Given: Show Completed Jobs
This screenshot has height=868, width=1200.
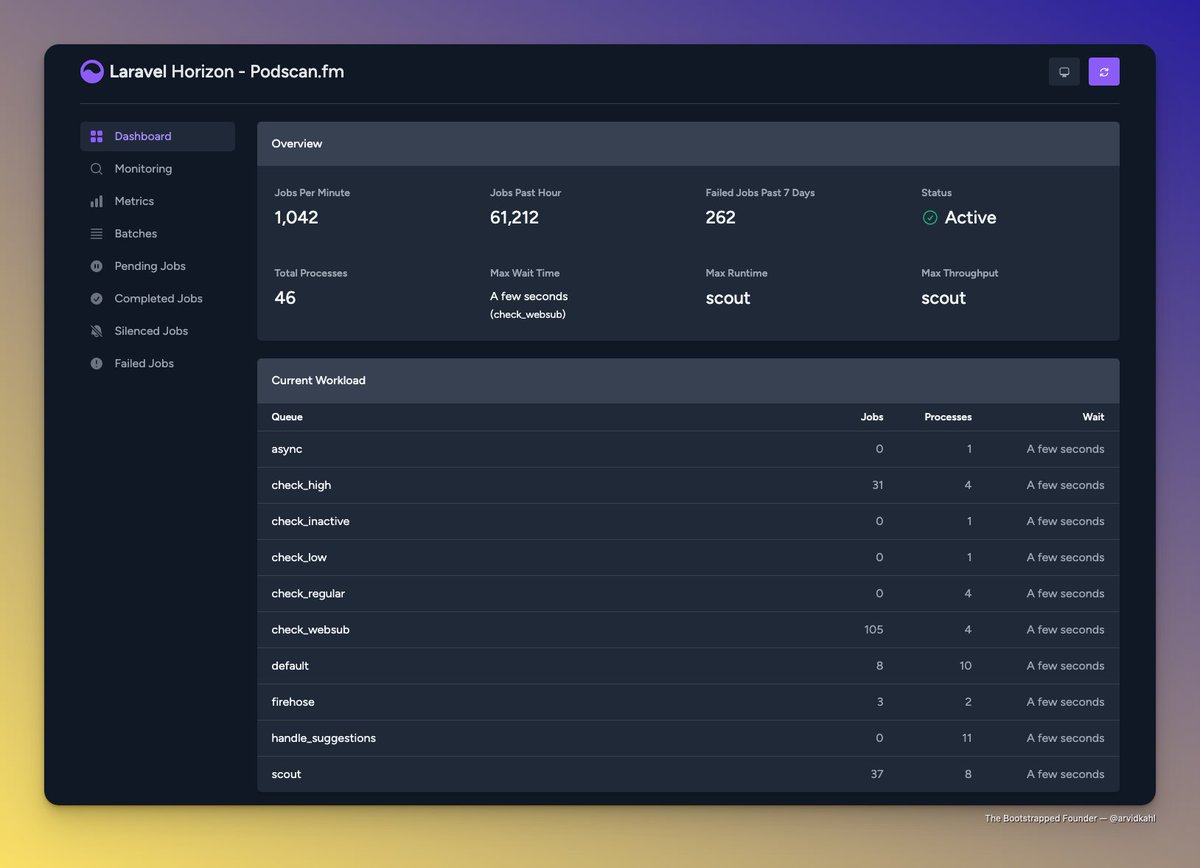Looking at the screenshot, I should pos(158,299).
